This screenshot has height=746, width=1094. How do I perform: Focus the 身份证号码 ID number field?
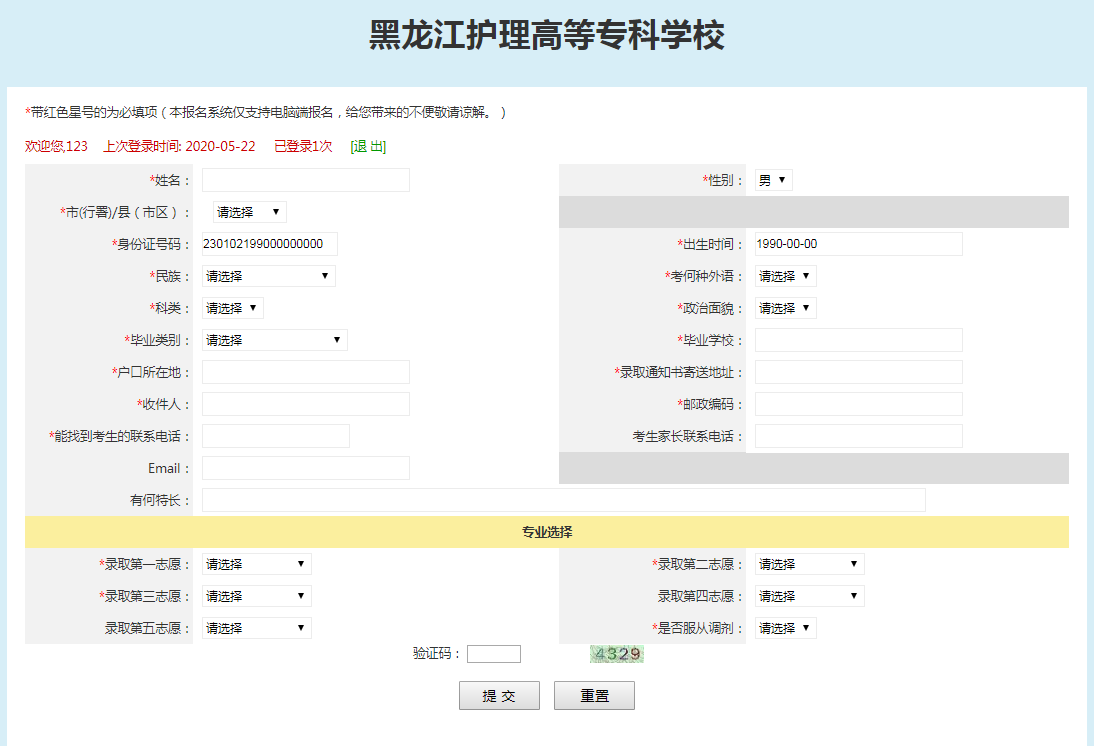pyautogui.click(x=269, y=244)
